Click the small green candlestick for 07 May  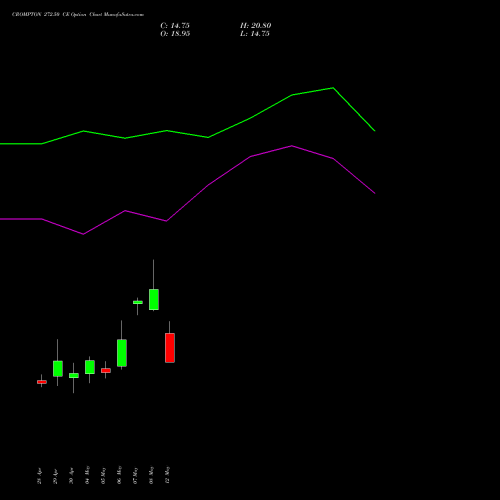[138, 302]
